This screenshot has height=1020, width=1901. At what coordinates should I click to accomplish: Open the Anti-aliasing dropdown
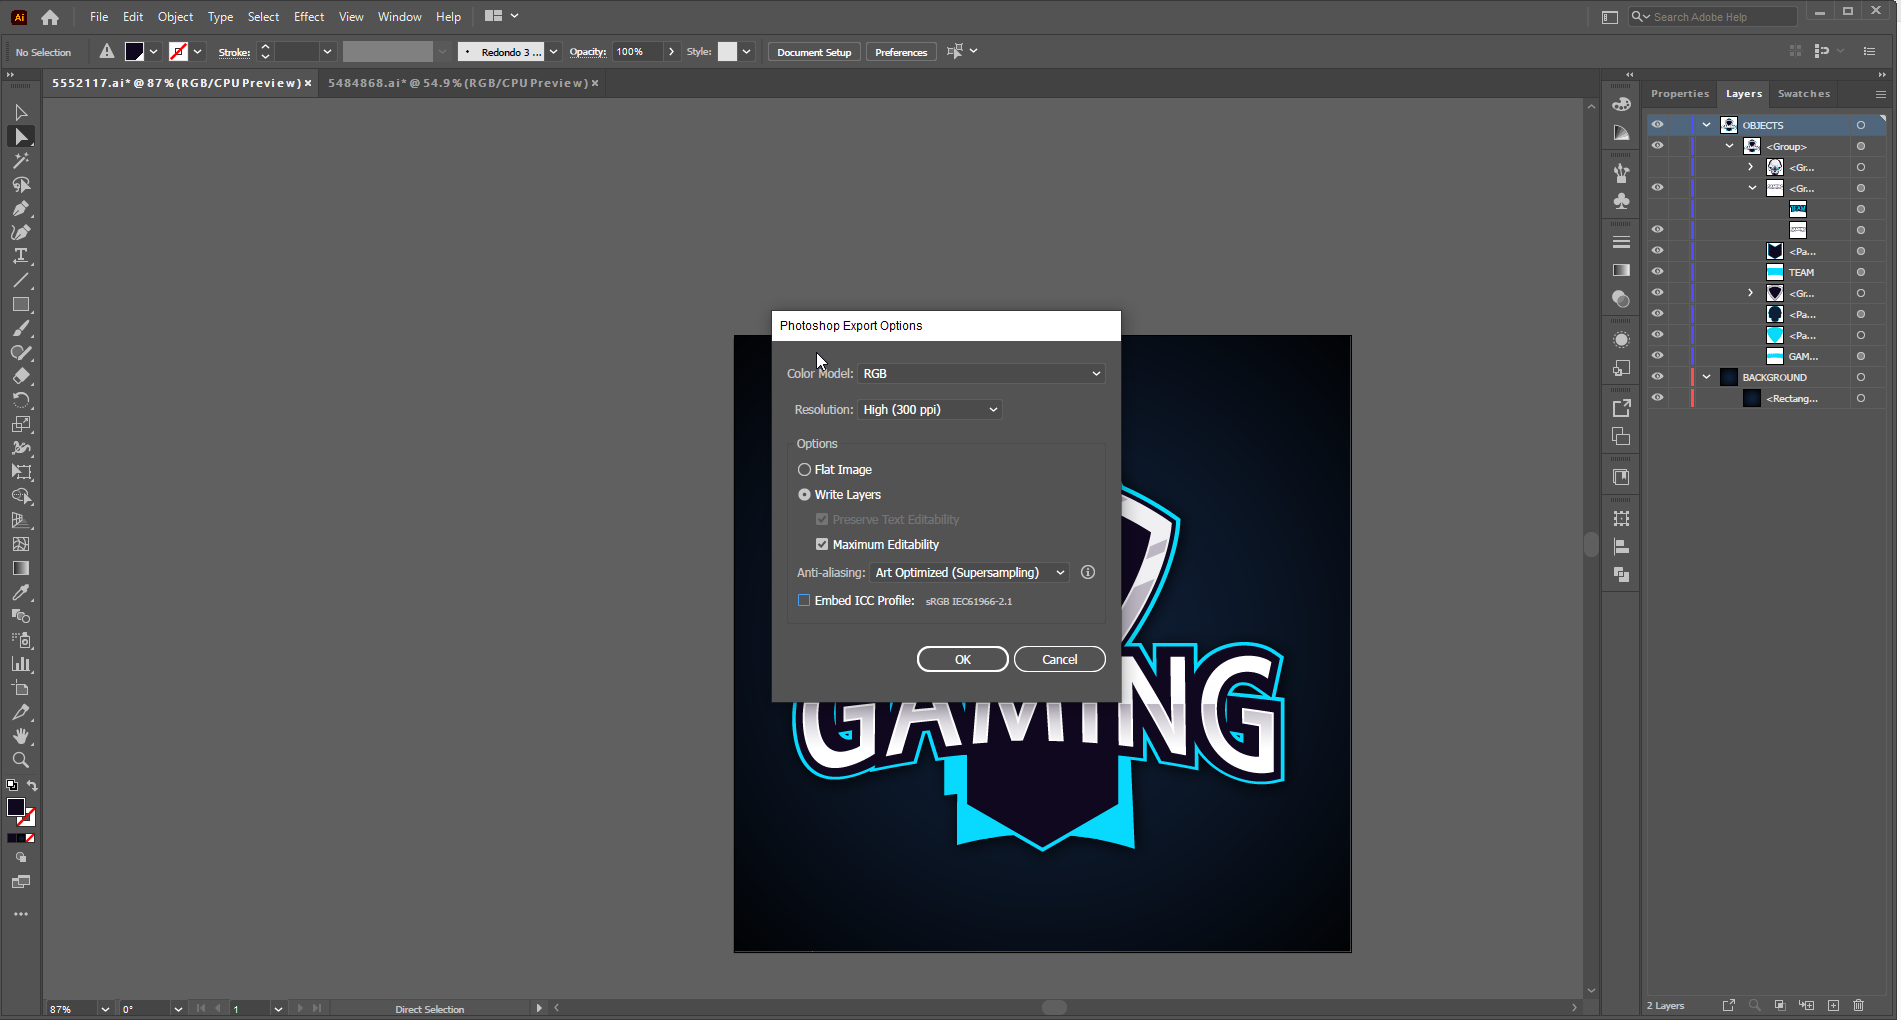click(x=969, y=573)
